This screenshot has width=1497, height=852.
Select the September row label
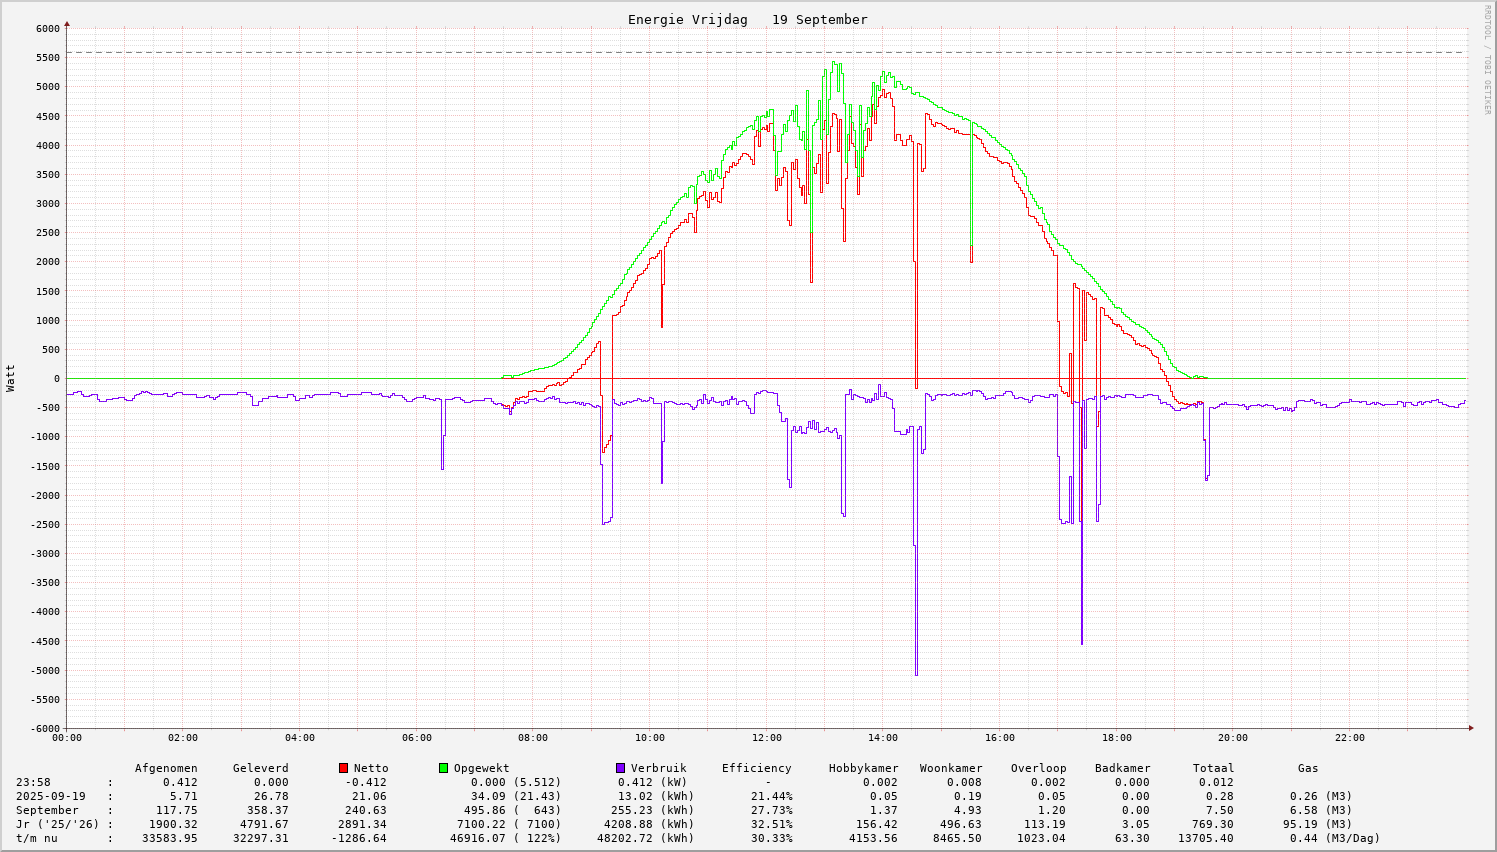[47, 810]
